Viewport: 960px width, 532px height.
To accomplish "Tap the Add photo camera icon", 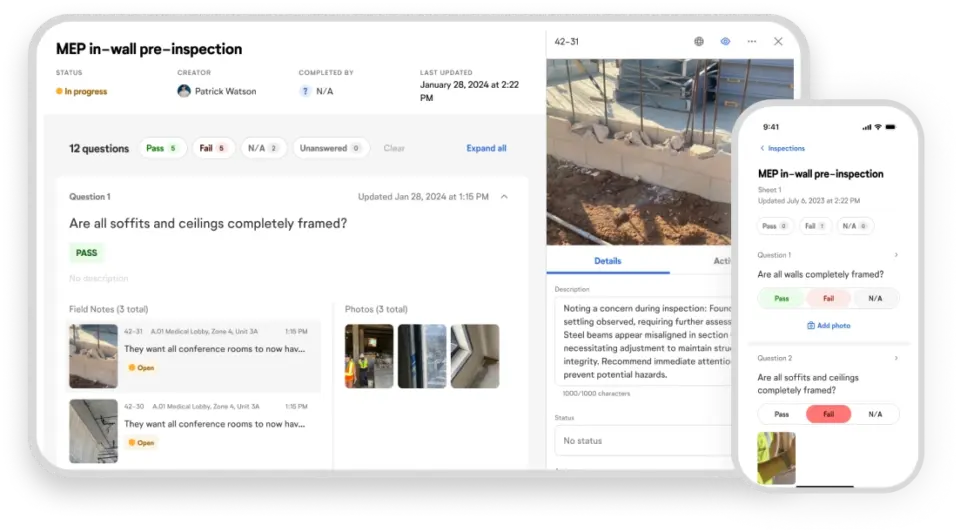I will (811, 326).
